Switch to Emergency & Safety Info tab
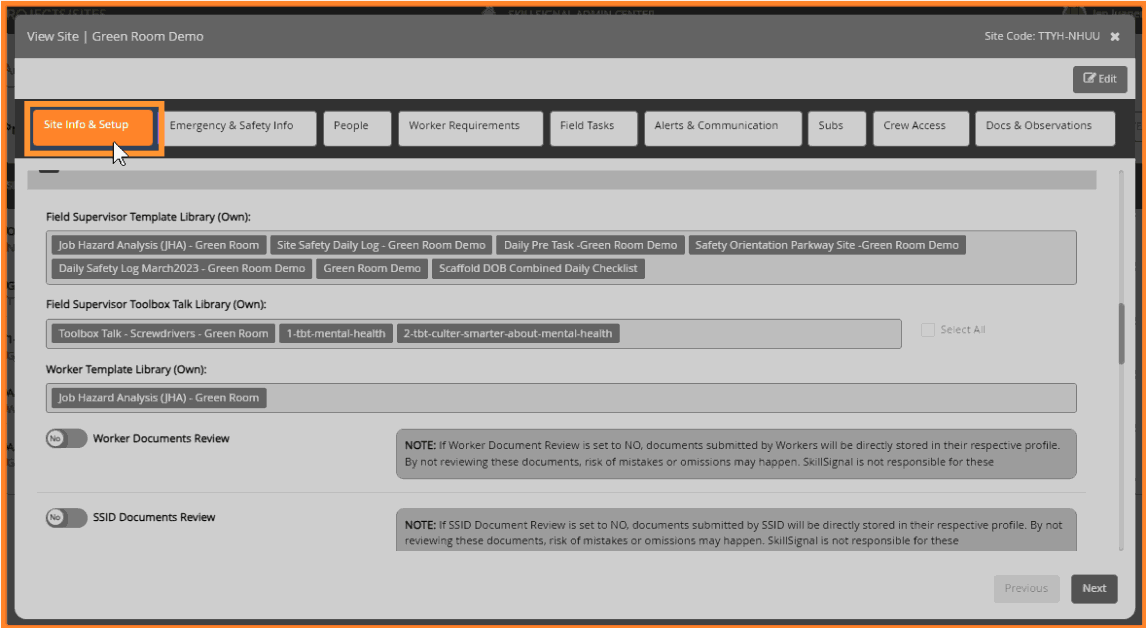The height and width of the screenshot is (628, 1146). pyautogui.click(x=238, y=128)
